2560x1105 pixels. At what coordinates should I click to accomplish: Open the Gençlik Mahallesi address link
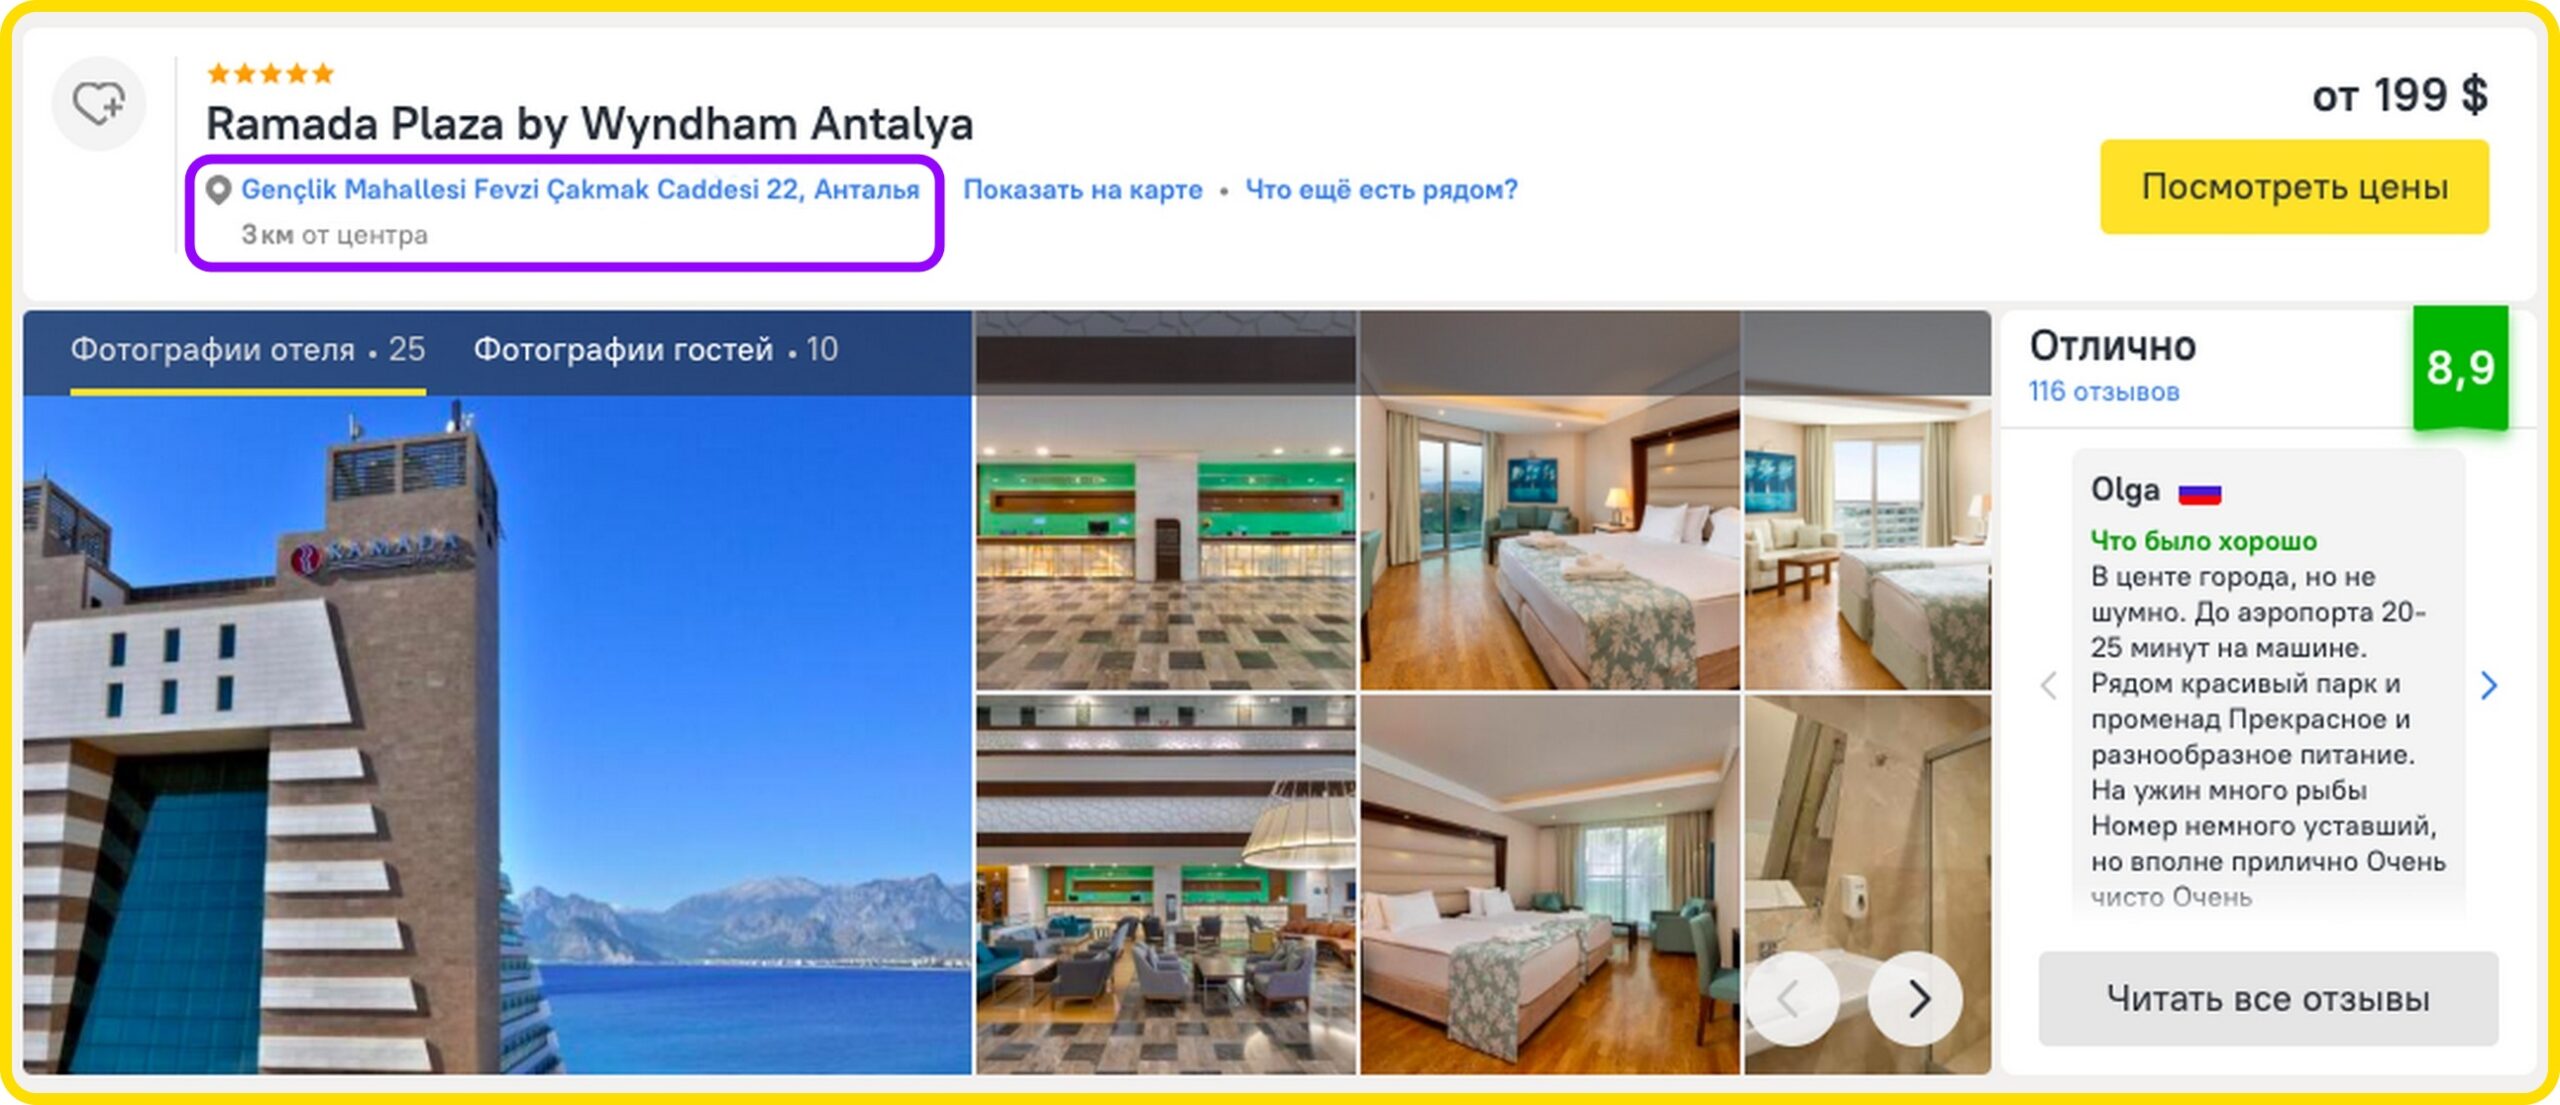click(x=580, y=189)
